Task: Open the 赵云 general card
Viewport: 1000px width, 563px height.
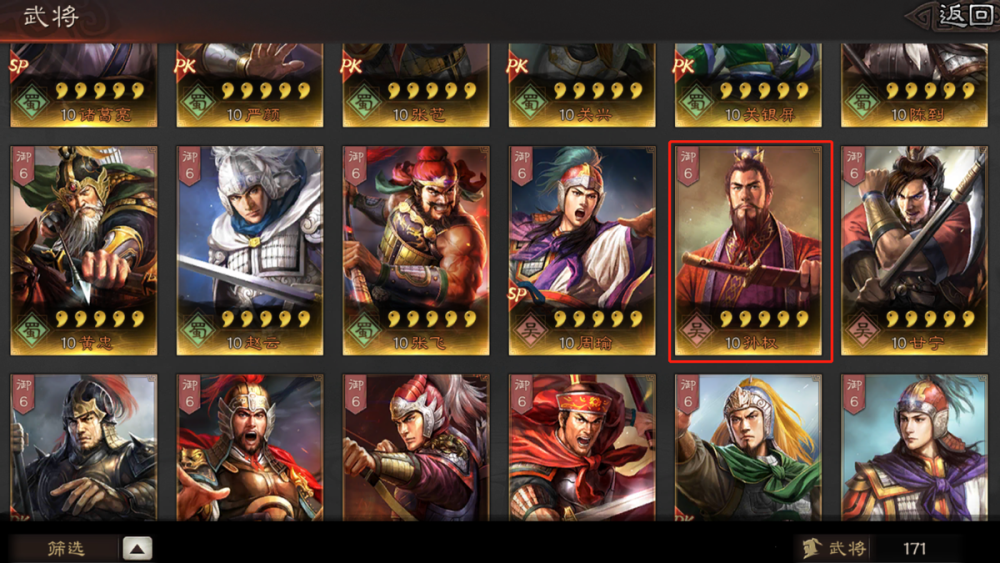Action: click(250, 251)
